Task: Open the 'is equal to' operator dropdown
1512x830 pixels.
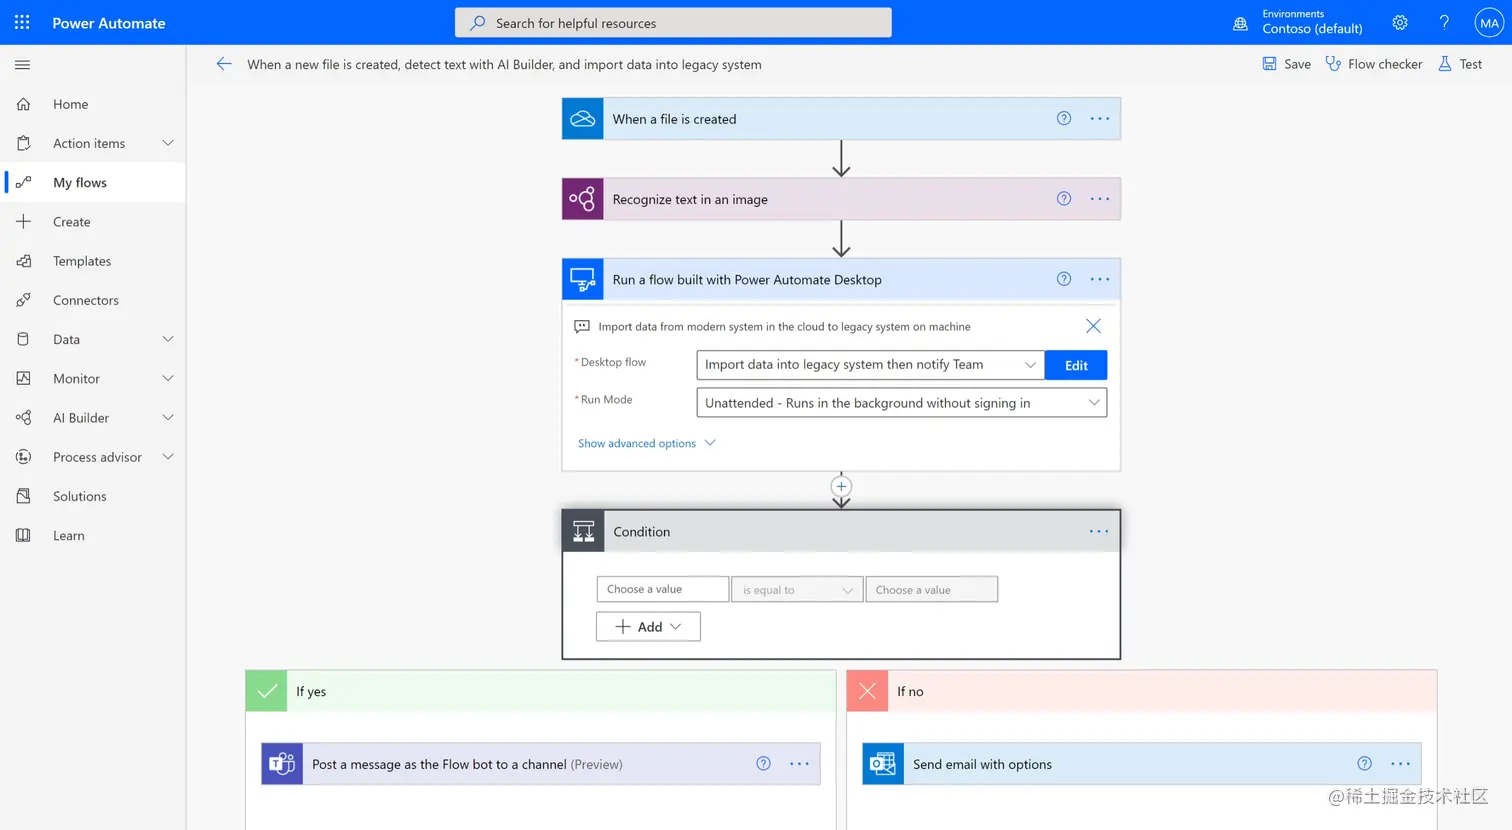Action: (797, 589)
